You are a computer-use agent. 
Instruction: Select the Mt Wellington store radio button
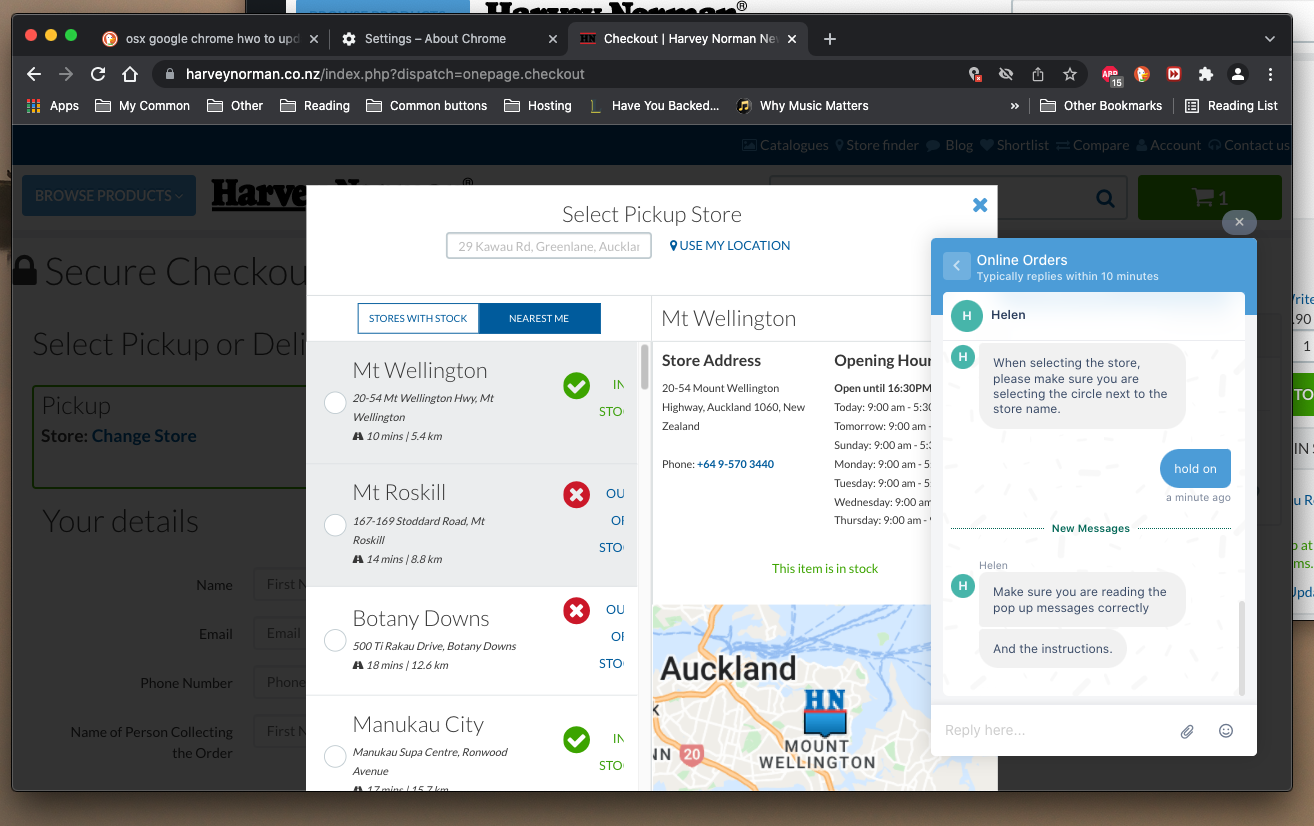click(x=336, y=402)
